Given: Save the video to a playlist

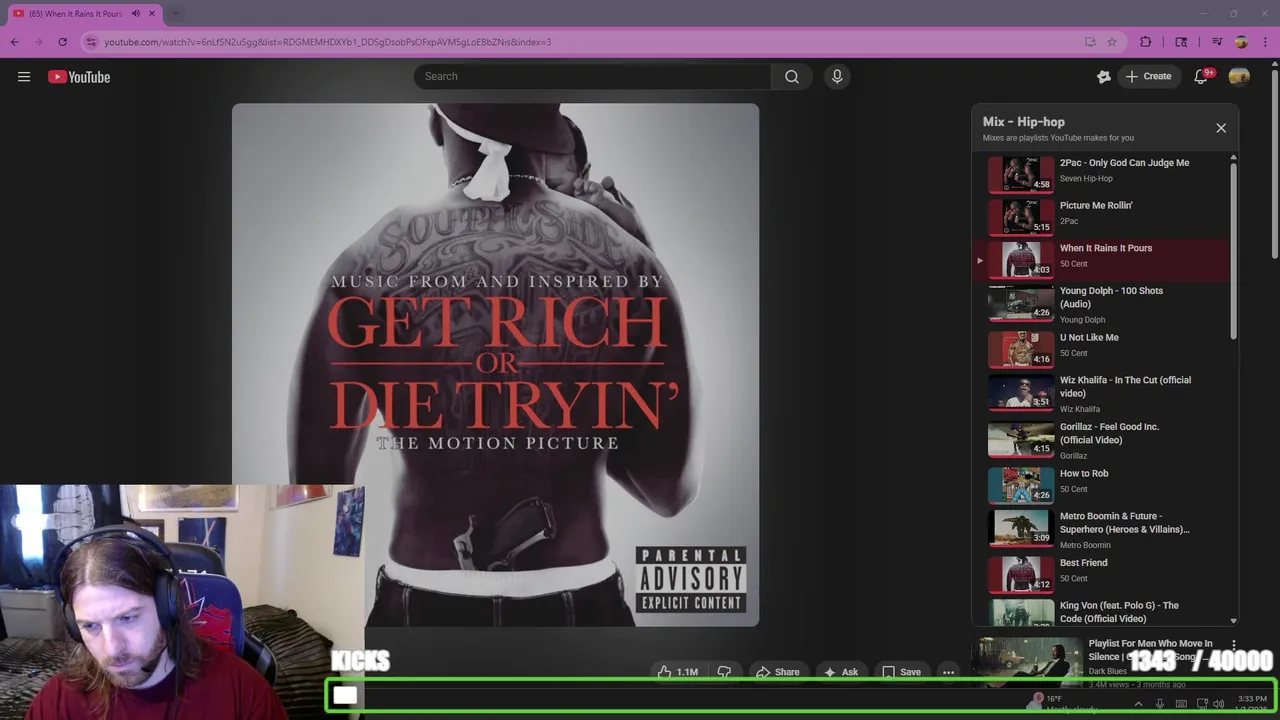Looking at the screenshot, I should [x=901, y=672].
